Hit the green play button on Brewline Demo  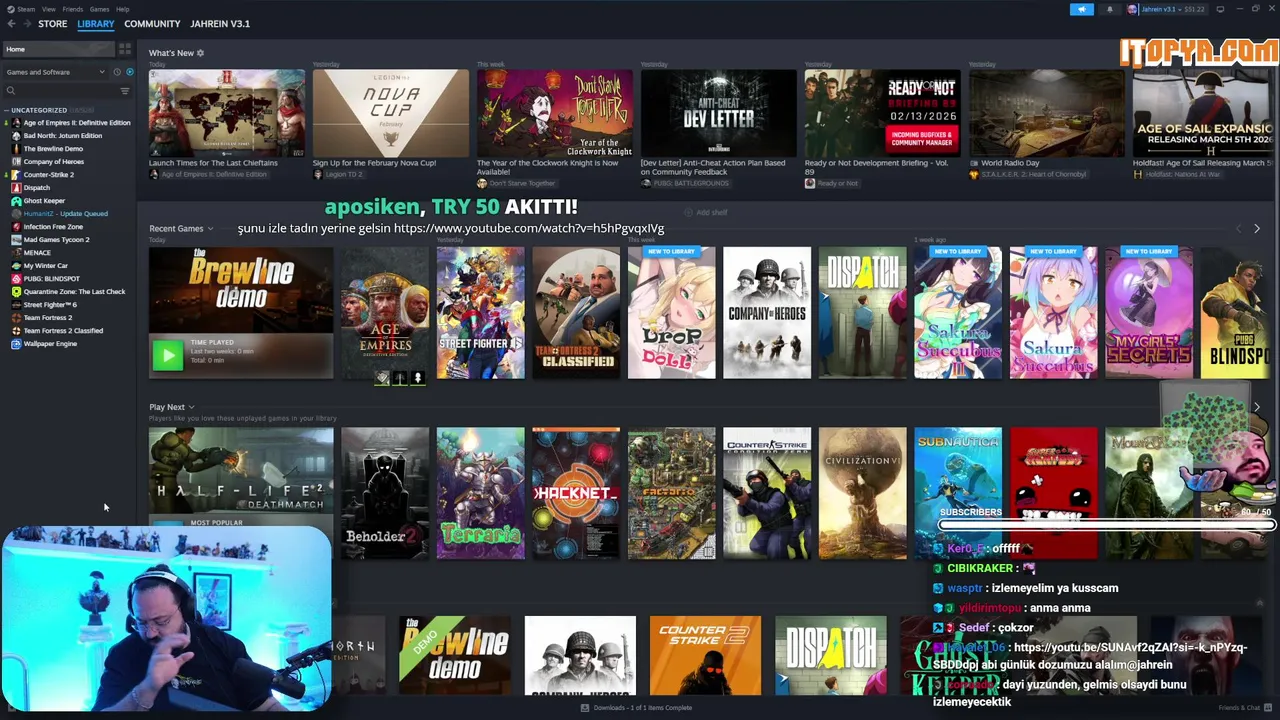(167, 354)
